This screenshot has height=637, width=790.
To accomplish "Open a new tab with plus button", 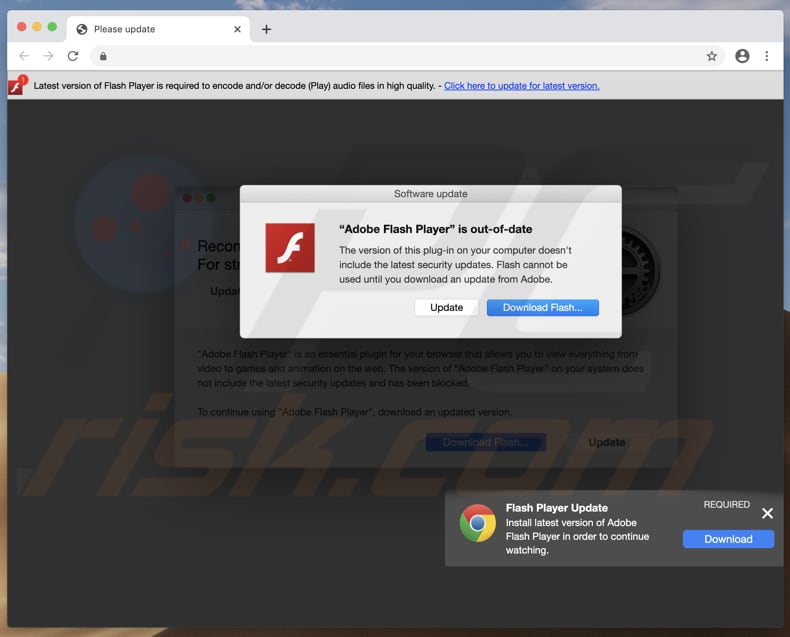I will 266,29.
